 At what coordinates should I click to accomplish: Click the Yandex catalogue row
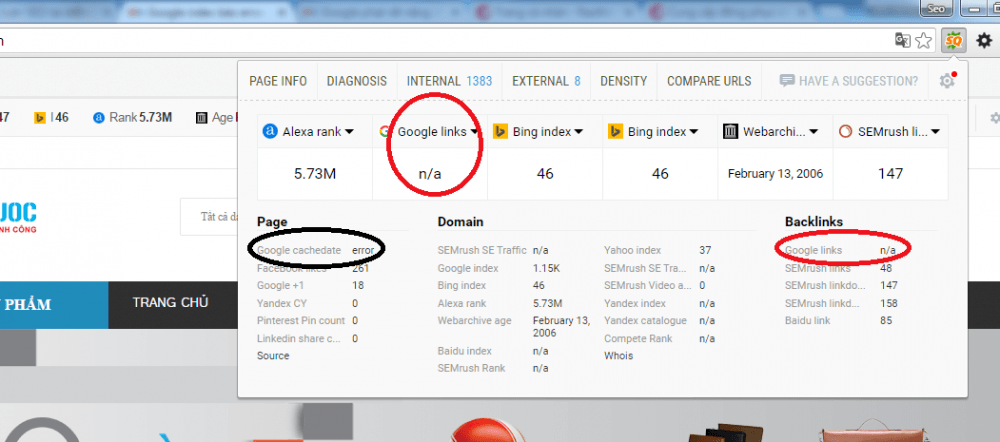pyautogui.click(x=659, y=321)
